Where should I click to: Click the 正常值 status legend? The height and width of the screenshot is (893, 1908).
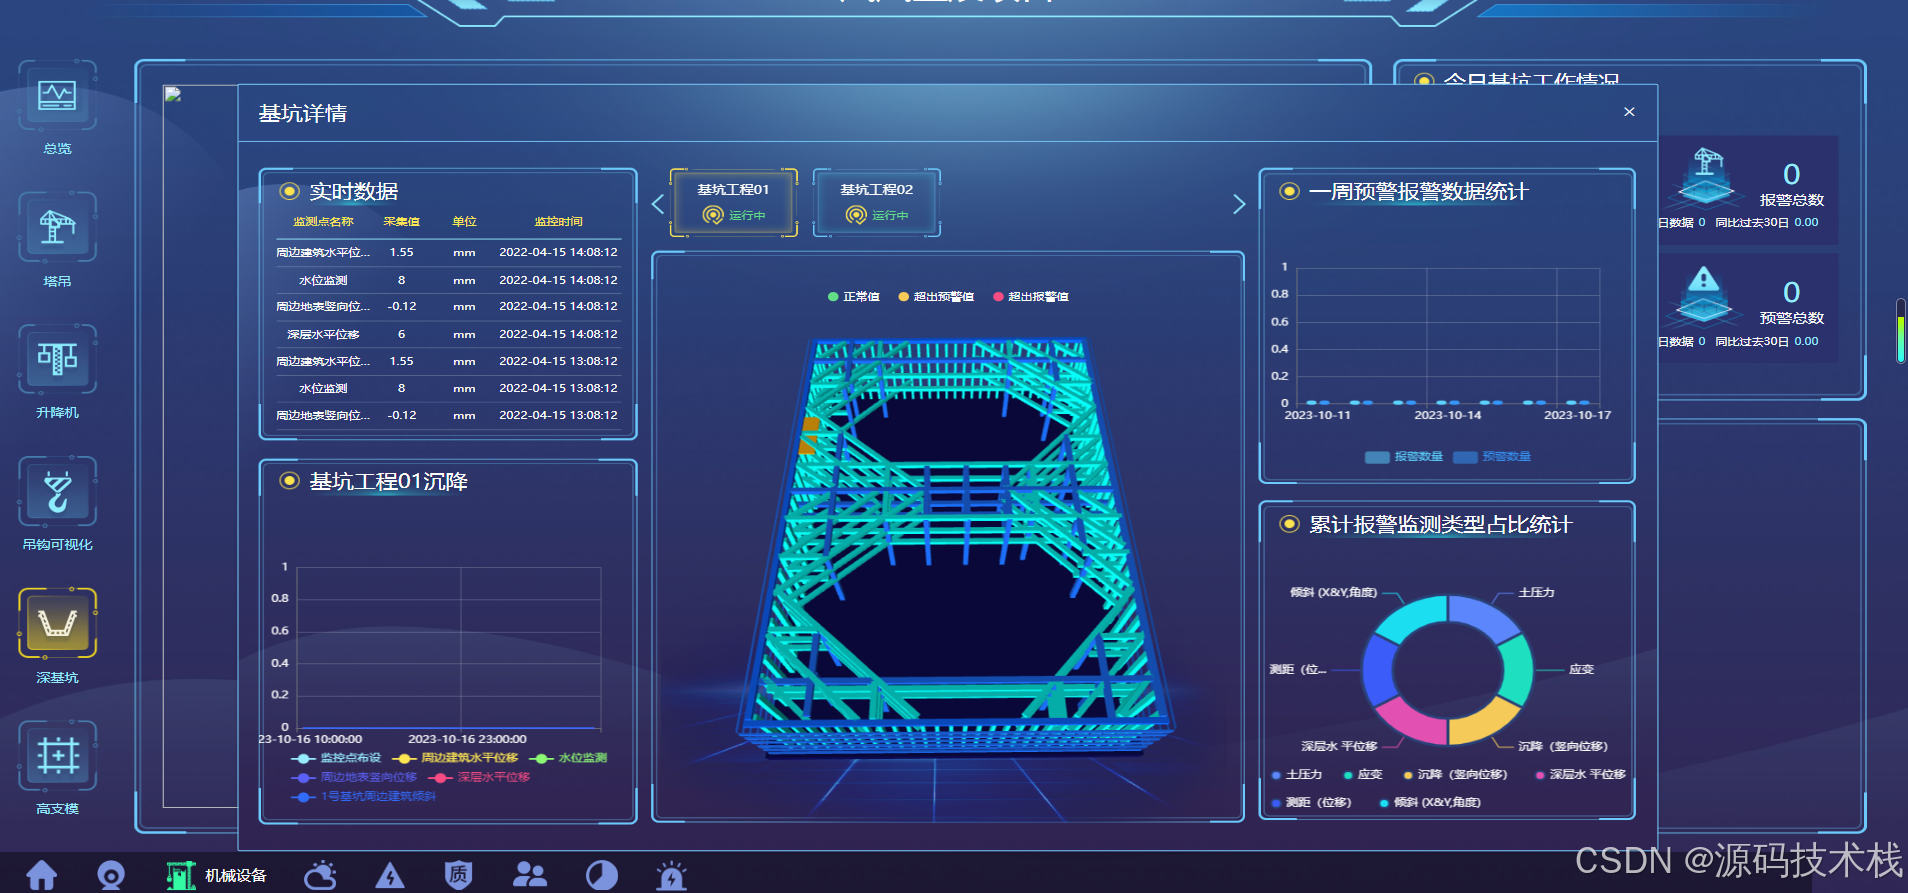[854, 297]
